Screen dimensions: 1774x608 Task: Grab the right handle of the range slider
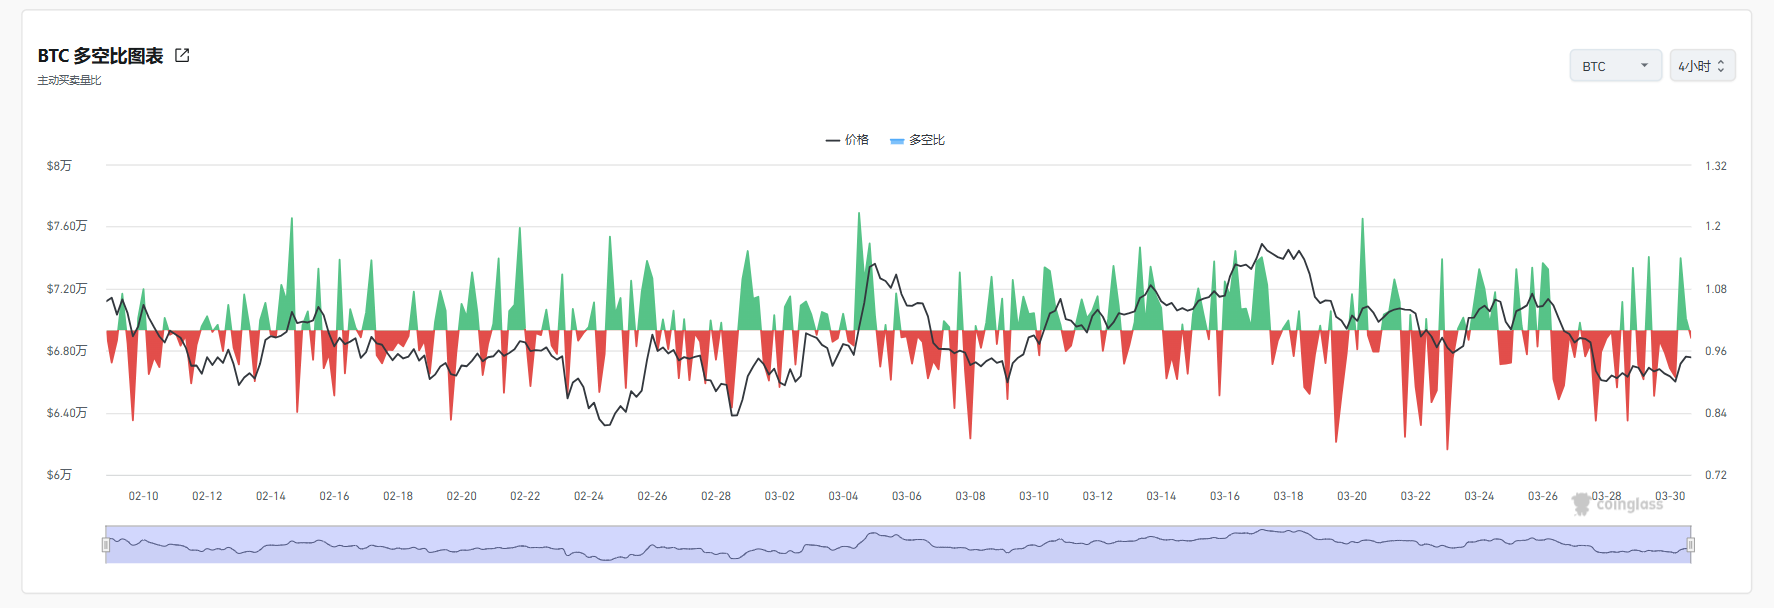click(x=1691, y=545)
